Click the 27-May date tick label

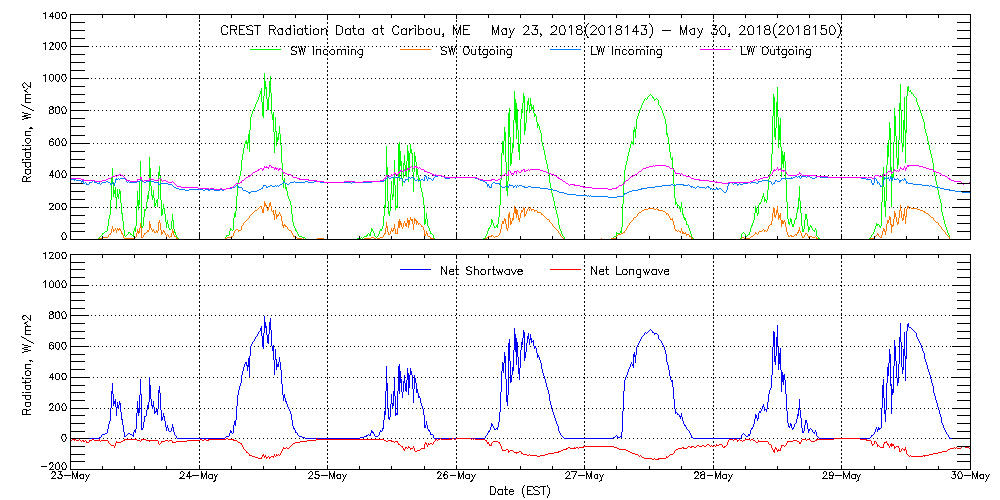pos(585,477)
